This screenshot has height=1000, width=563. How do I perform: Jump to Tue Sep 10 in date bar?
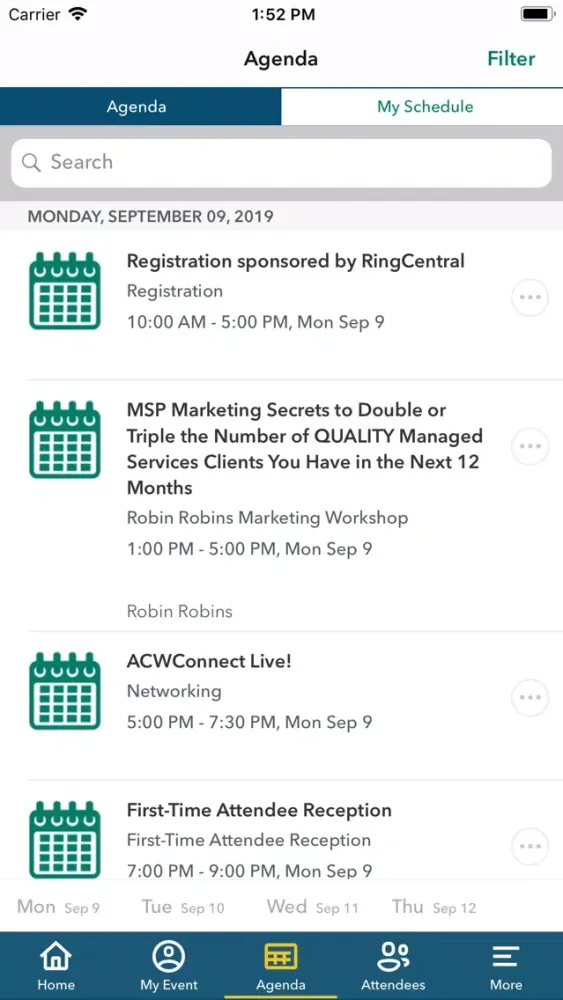coord(182,906)
